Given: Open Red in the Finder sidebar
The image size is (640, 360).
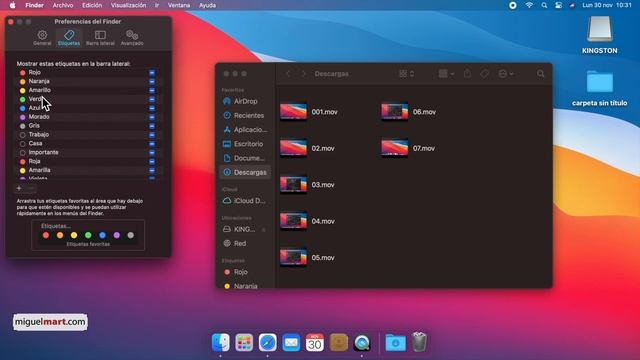Looking at the screenshot, I should [245, 244].
